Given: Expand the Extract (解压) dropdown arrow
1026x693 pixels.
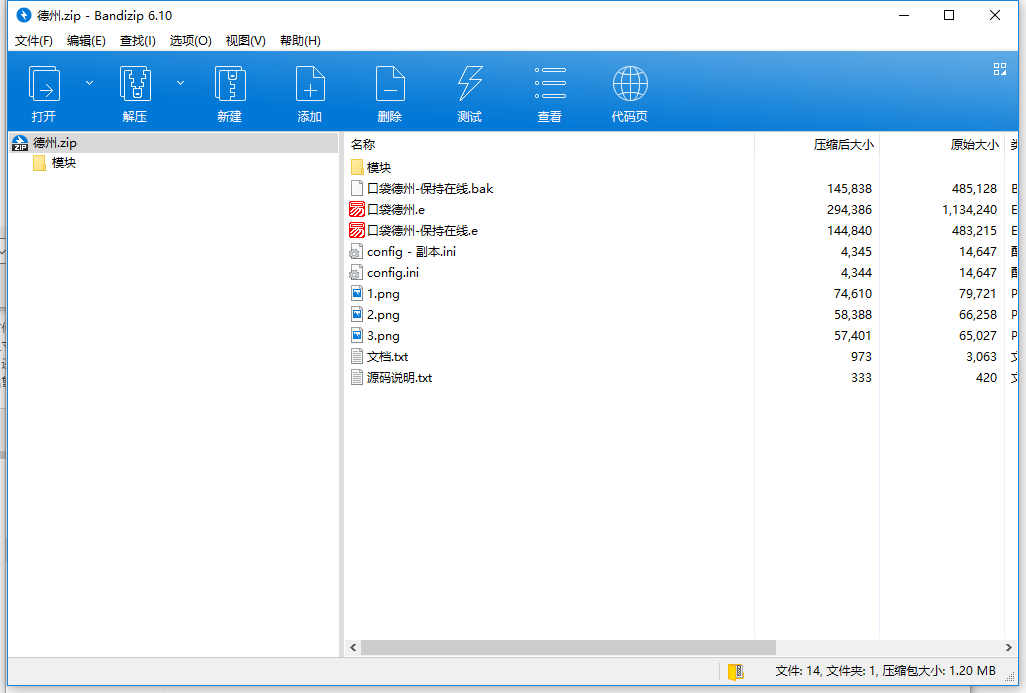Looking at the screenshot, I should click(181, 83).
